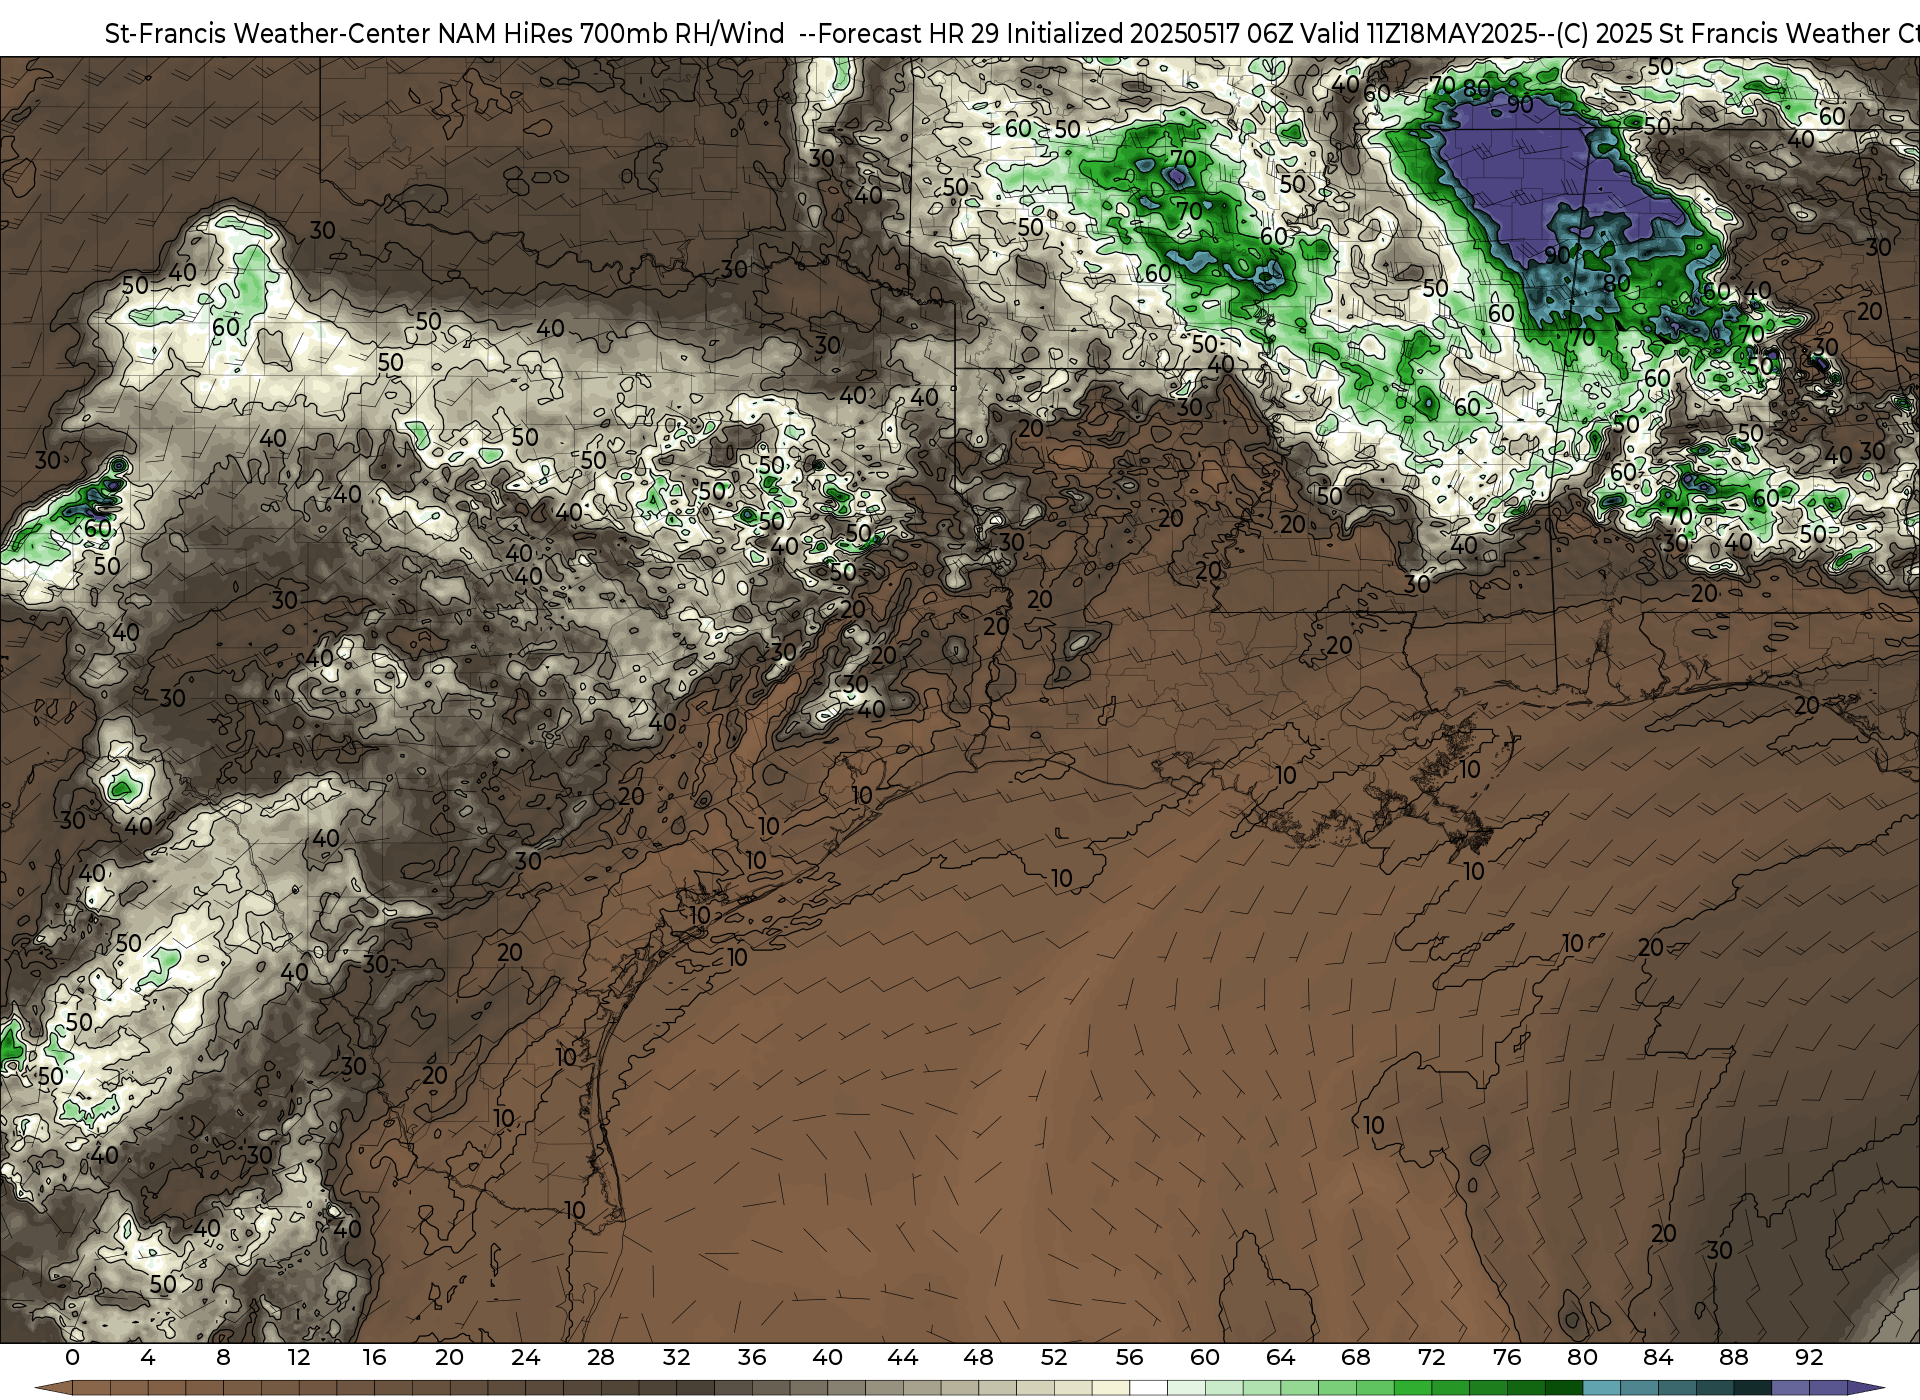Click the colorbar label 76

(x=1507, y=1358)
